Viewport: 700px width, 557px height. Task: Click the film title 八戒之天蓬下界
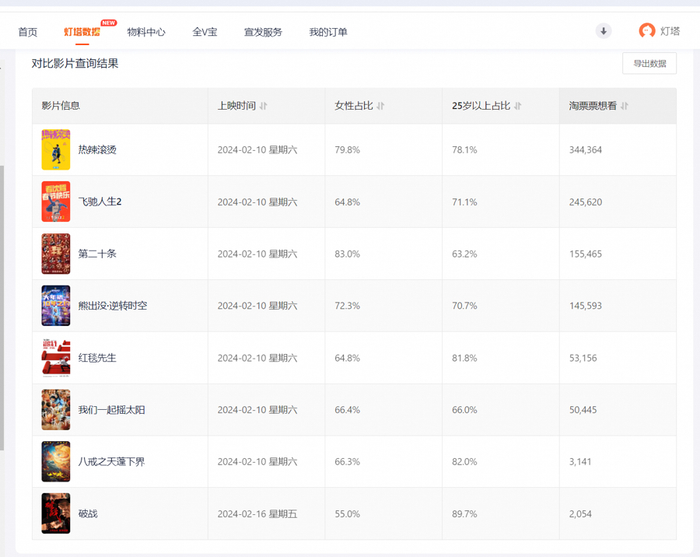[x=112, y=461]
